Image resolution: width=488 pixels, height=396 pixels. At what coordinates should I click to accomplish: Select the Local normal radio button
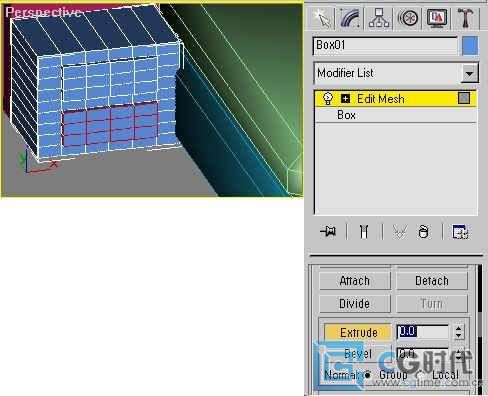tap(421, 375)
